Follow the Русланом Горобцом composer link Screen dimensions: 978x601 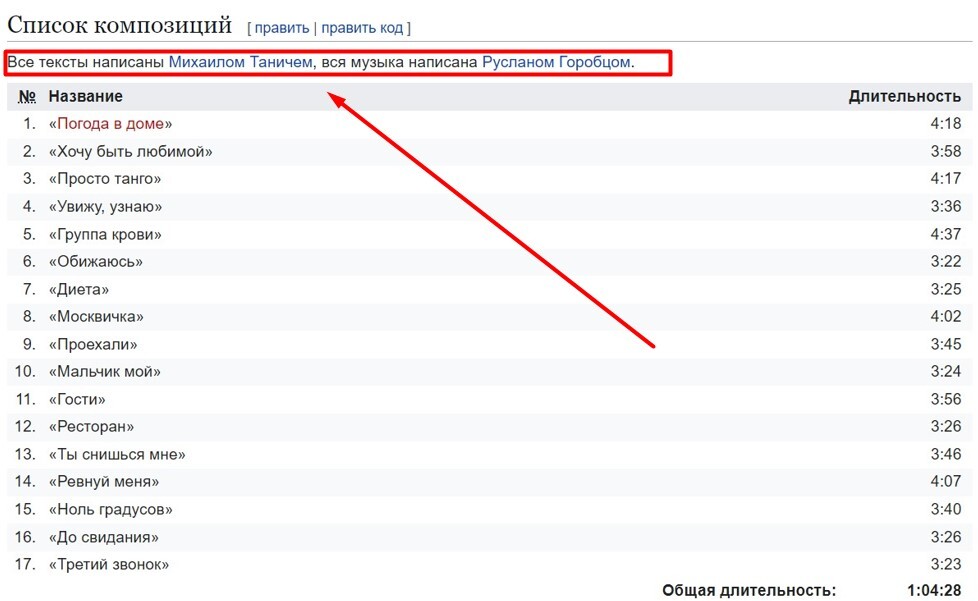tap(556, 62)
